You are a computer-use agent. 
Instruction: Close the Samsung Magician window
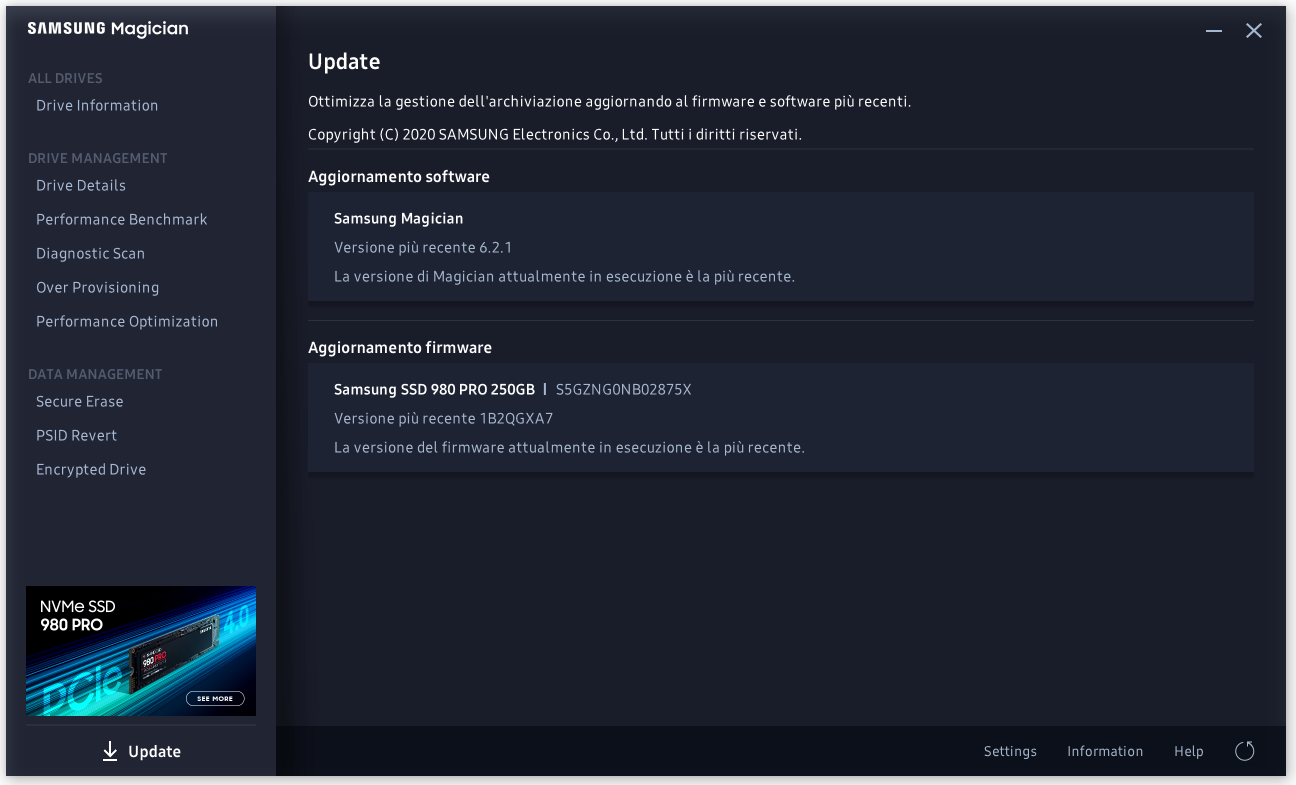1254,31
